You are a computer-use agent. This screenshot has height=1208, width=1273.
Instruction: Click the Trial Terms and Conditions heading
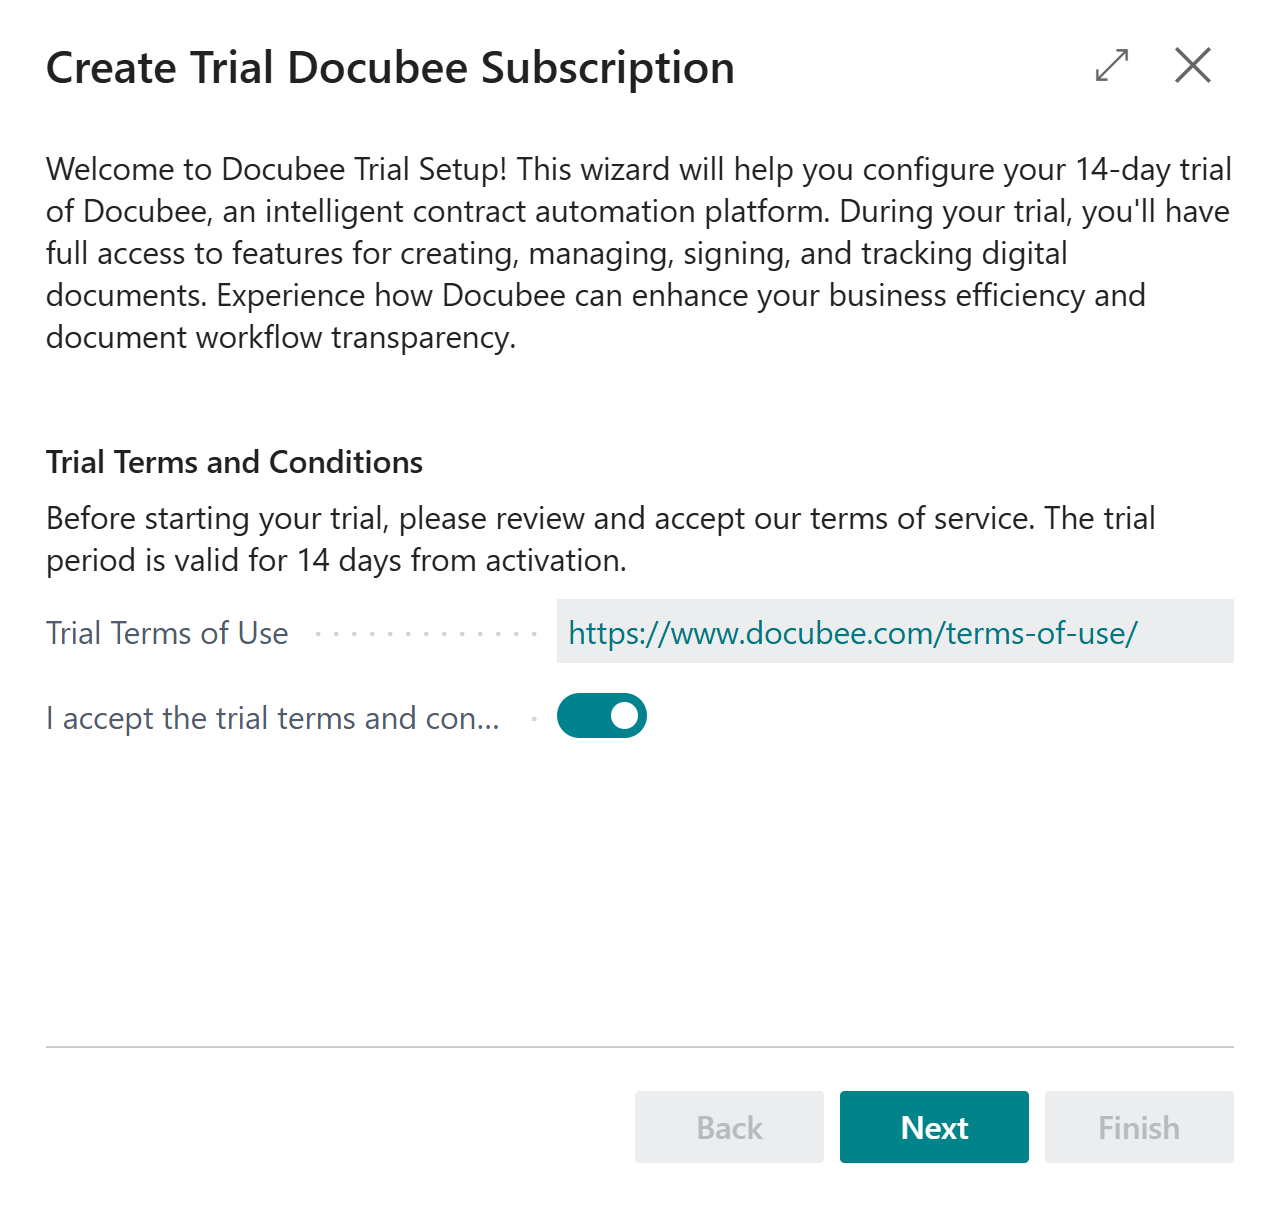tap(234, 462)
